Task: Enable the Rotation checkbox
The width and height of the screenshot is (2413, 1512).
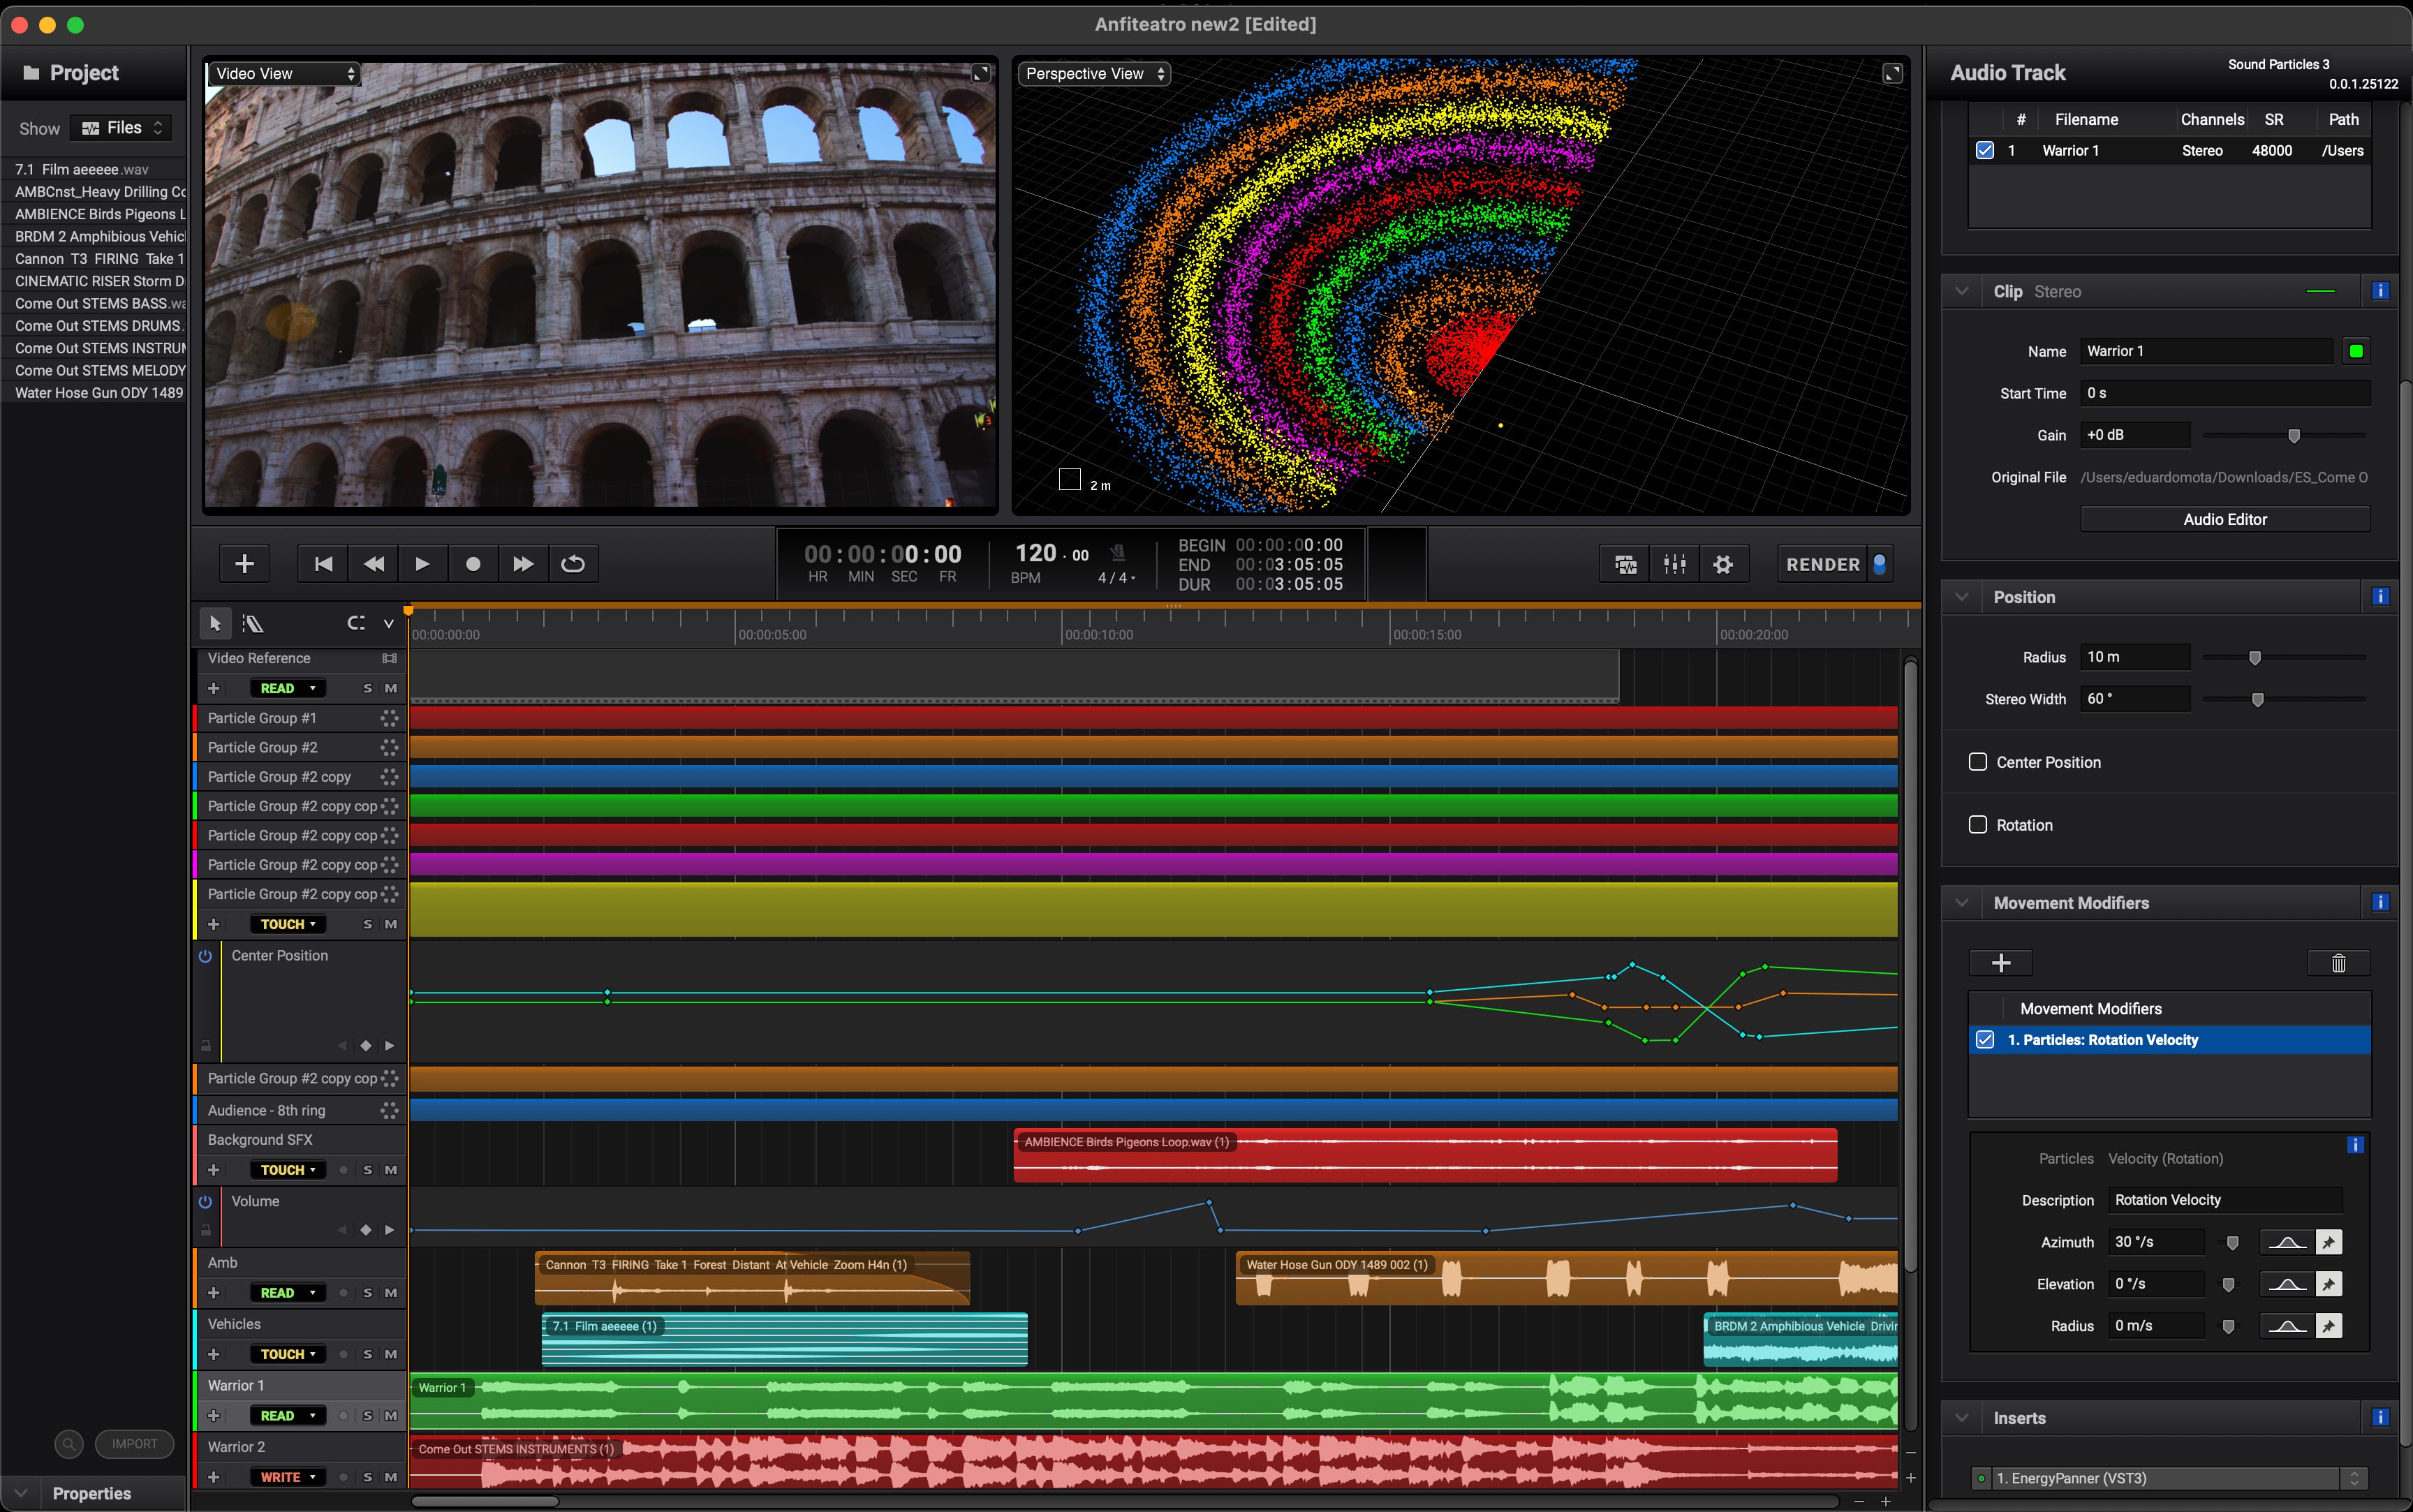Action: [1977, 825]
